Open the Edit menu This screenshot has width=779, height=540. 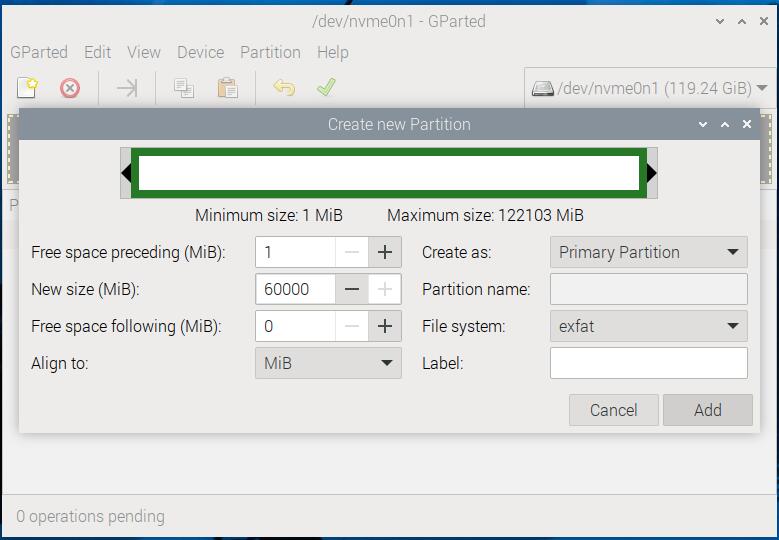coord(97,52)
